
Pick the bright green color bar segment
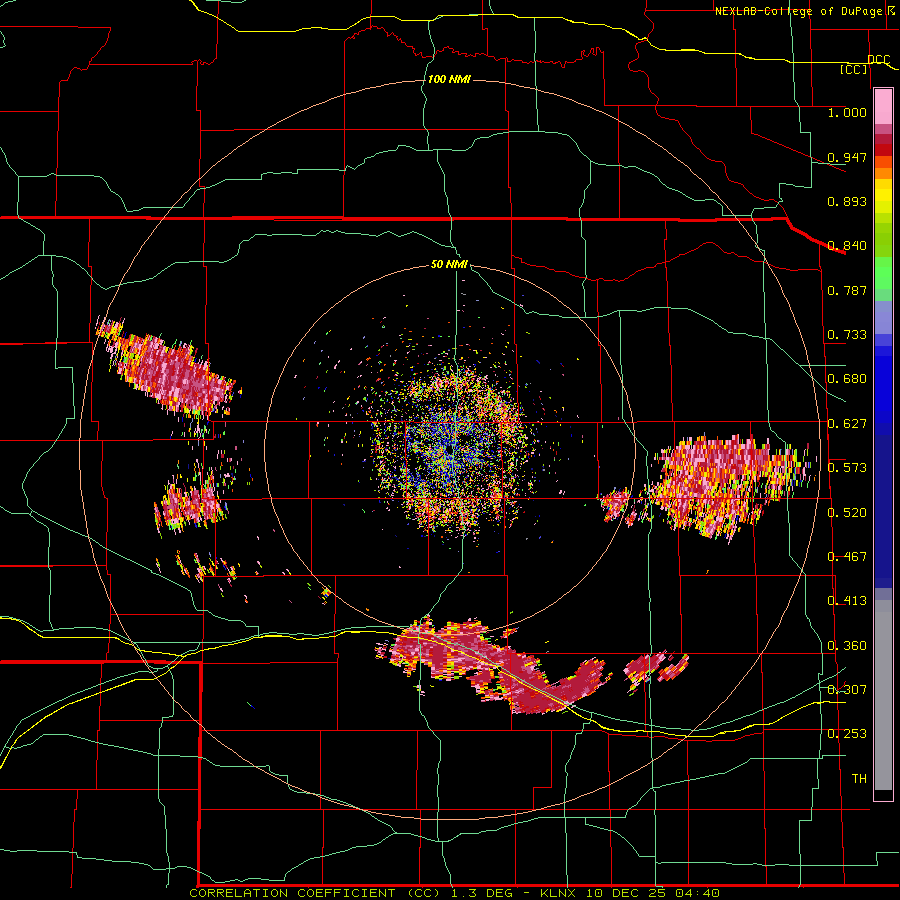coord(883,273)
